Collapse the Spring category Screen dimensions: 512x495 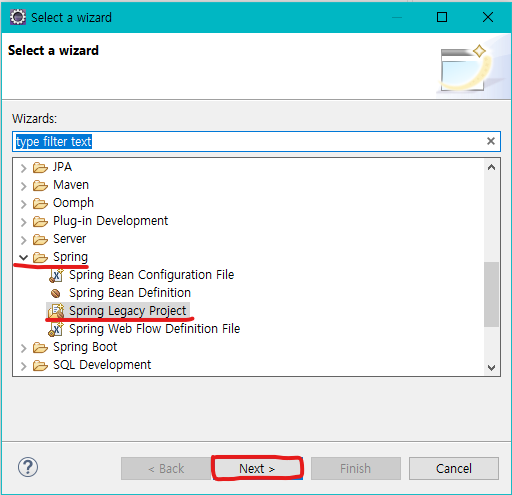coord(23,257)
